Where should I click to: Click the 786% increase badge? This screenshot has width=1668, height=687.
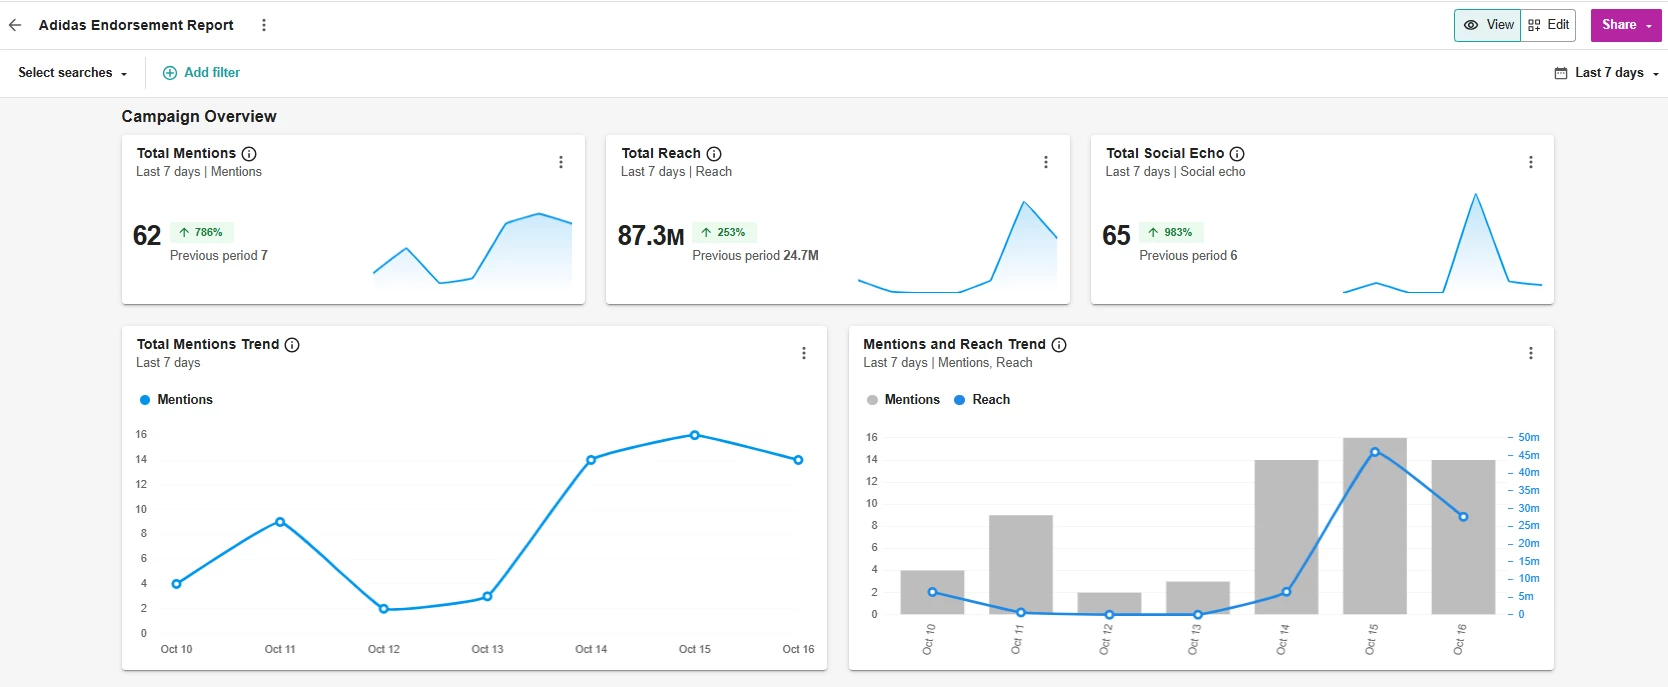point(202,233)
